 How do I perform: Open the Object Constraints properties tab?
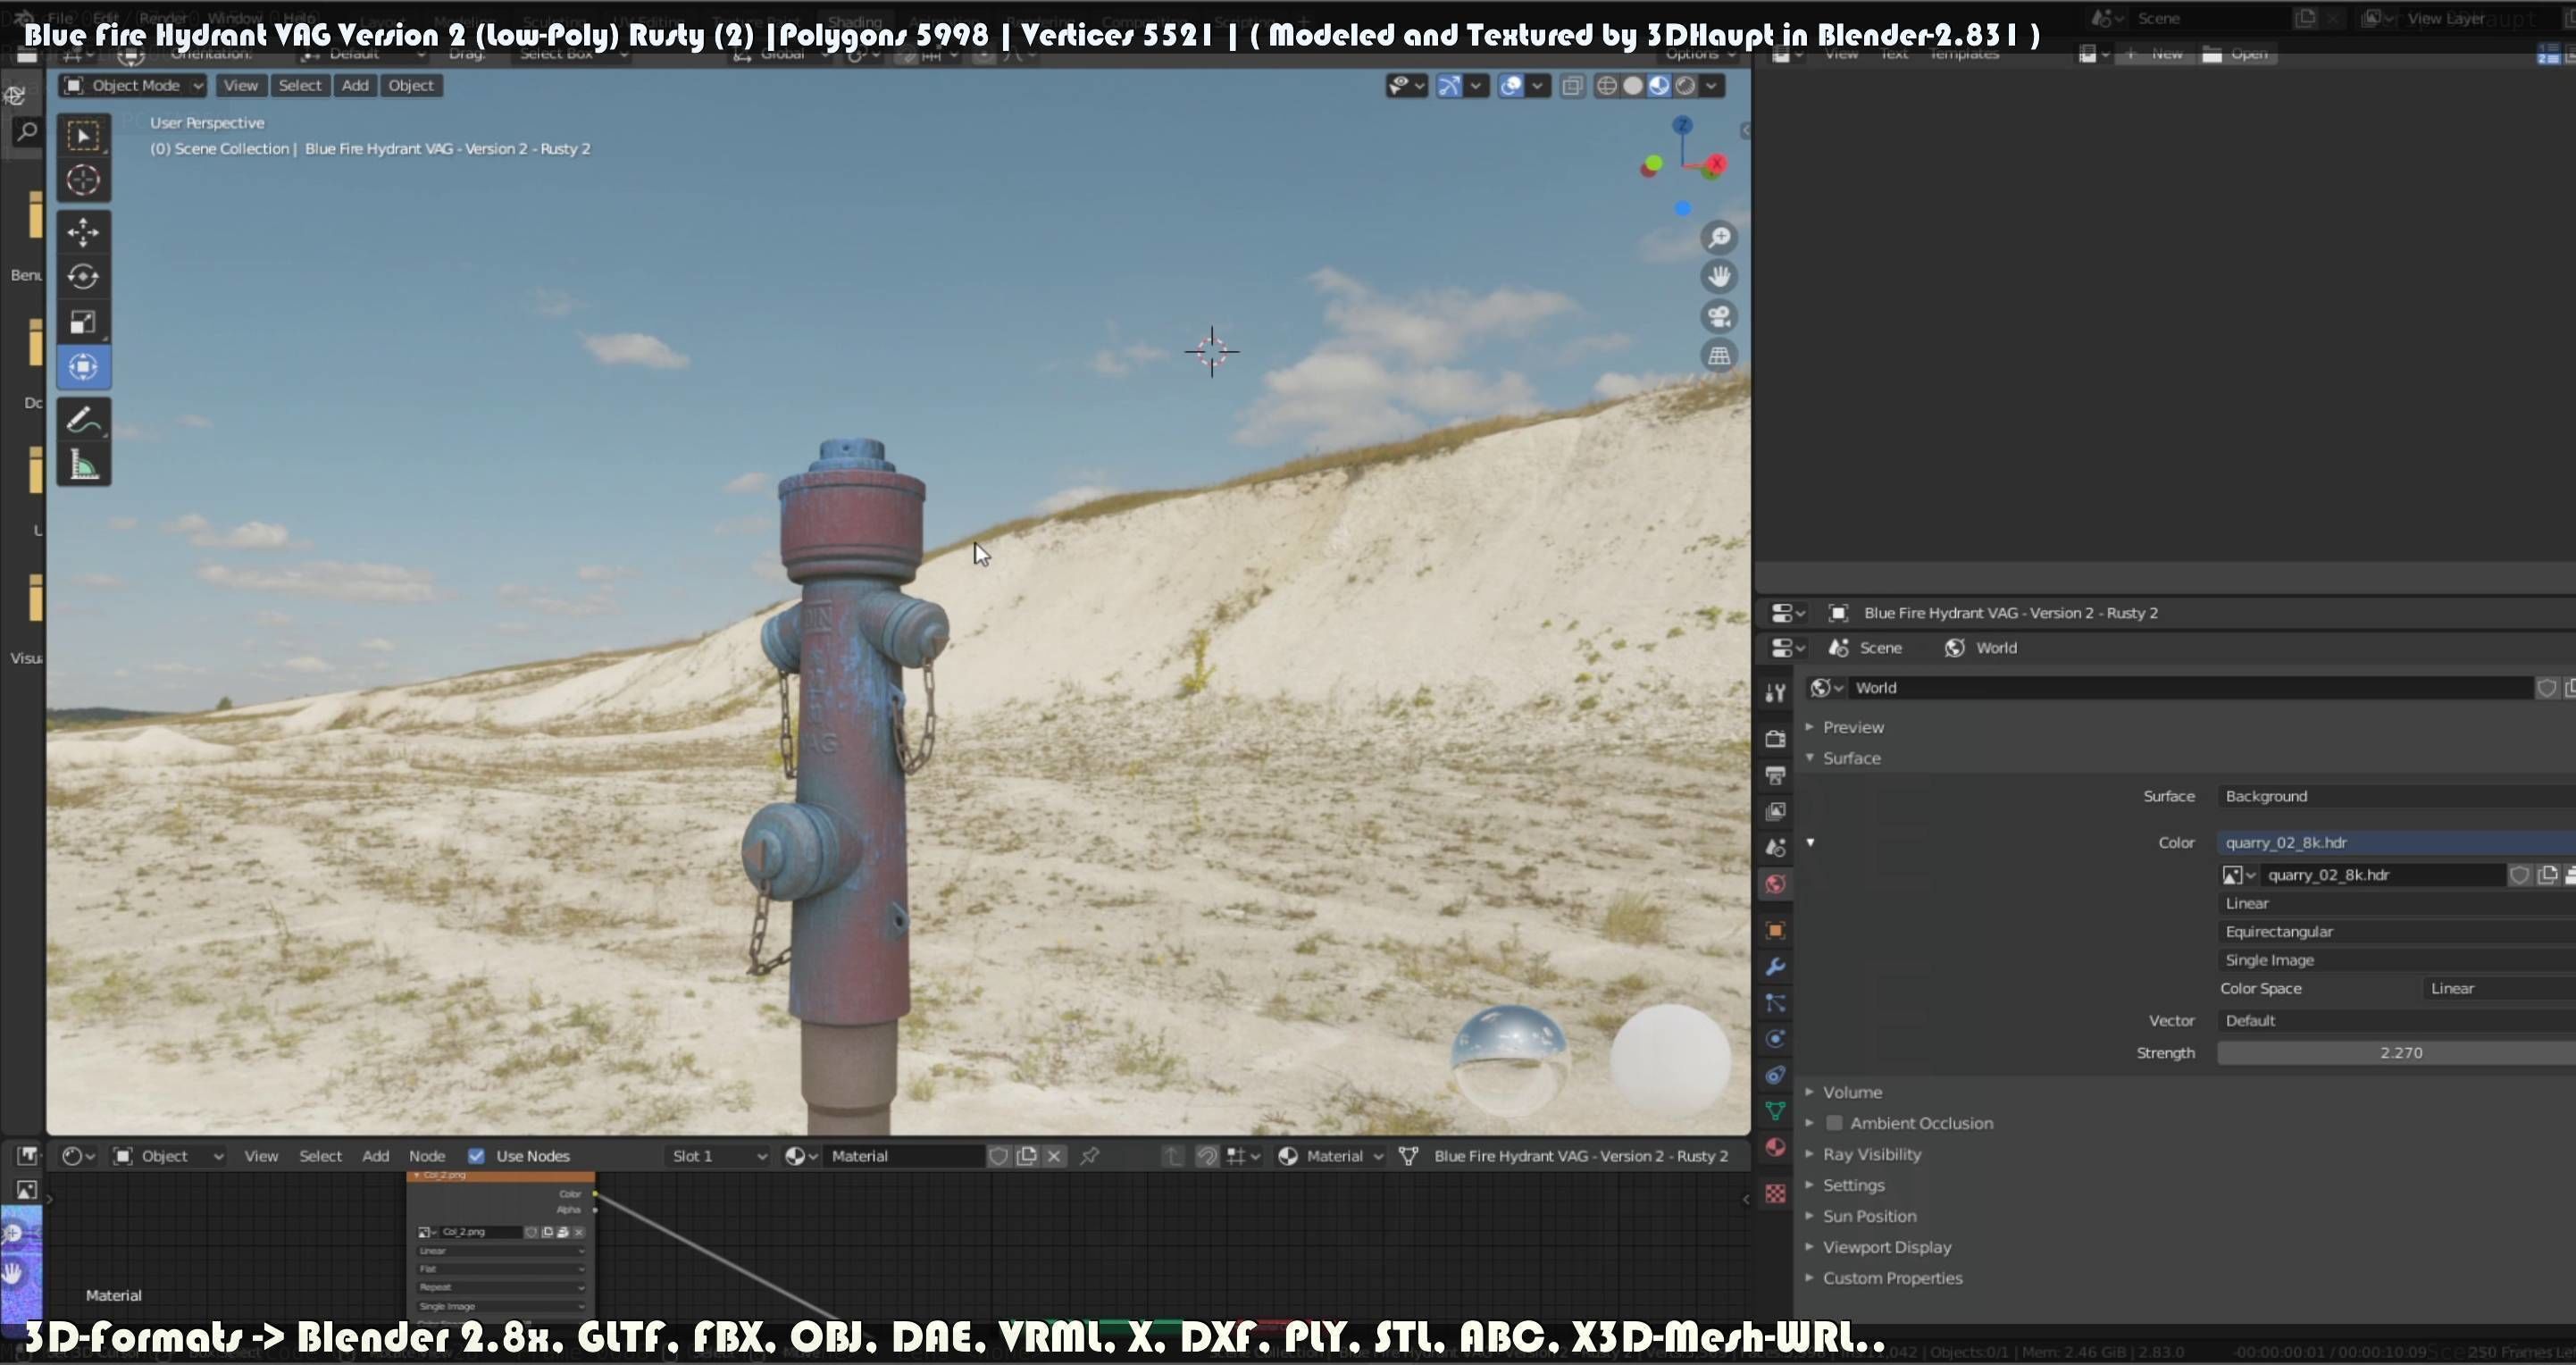pyautogui.click(x=1775, y=1074)
